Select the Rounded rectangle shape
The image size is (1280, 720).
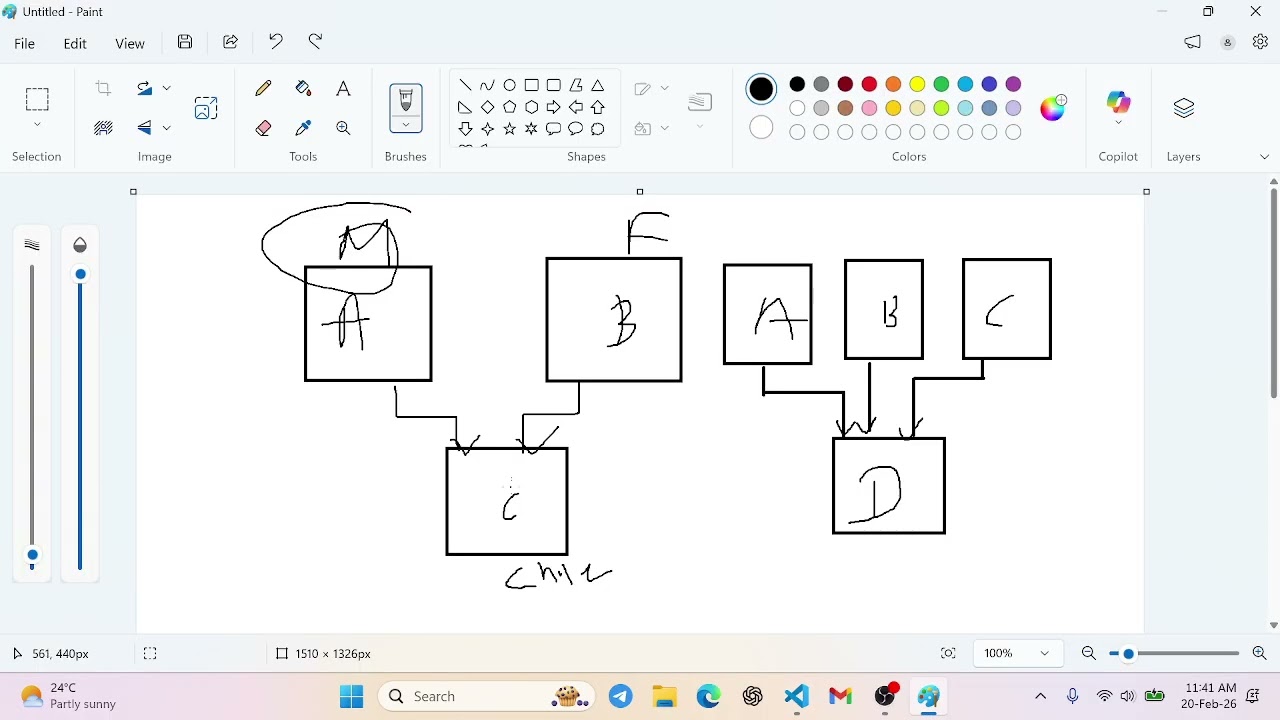[x=554, y=86]
